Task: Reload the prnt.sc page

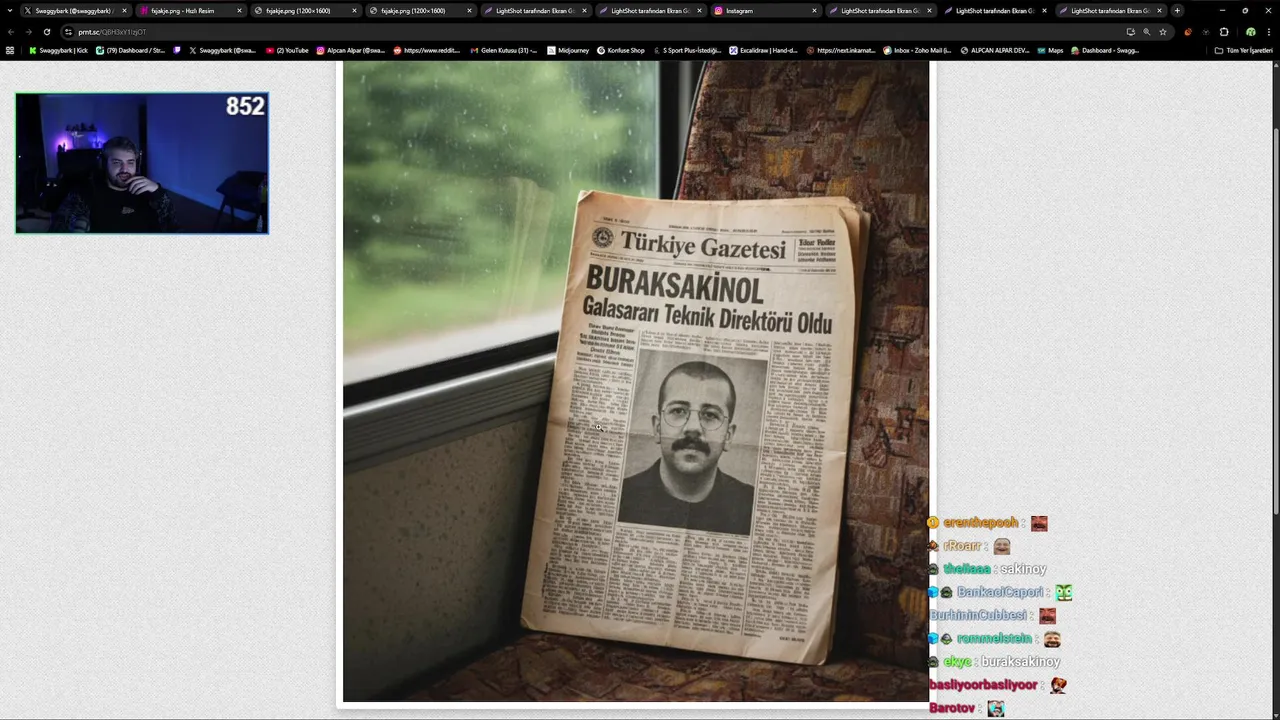Action: click(46, 32)
